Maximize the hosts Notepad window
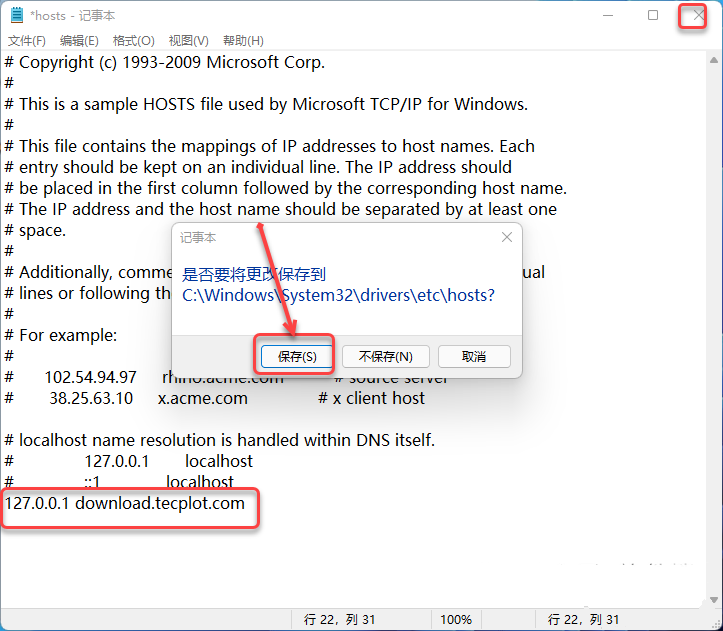This screenshot has width=723, height=631. (x=653, y=15)
